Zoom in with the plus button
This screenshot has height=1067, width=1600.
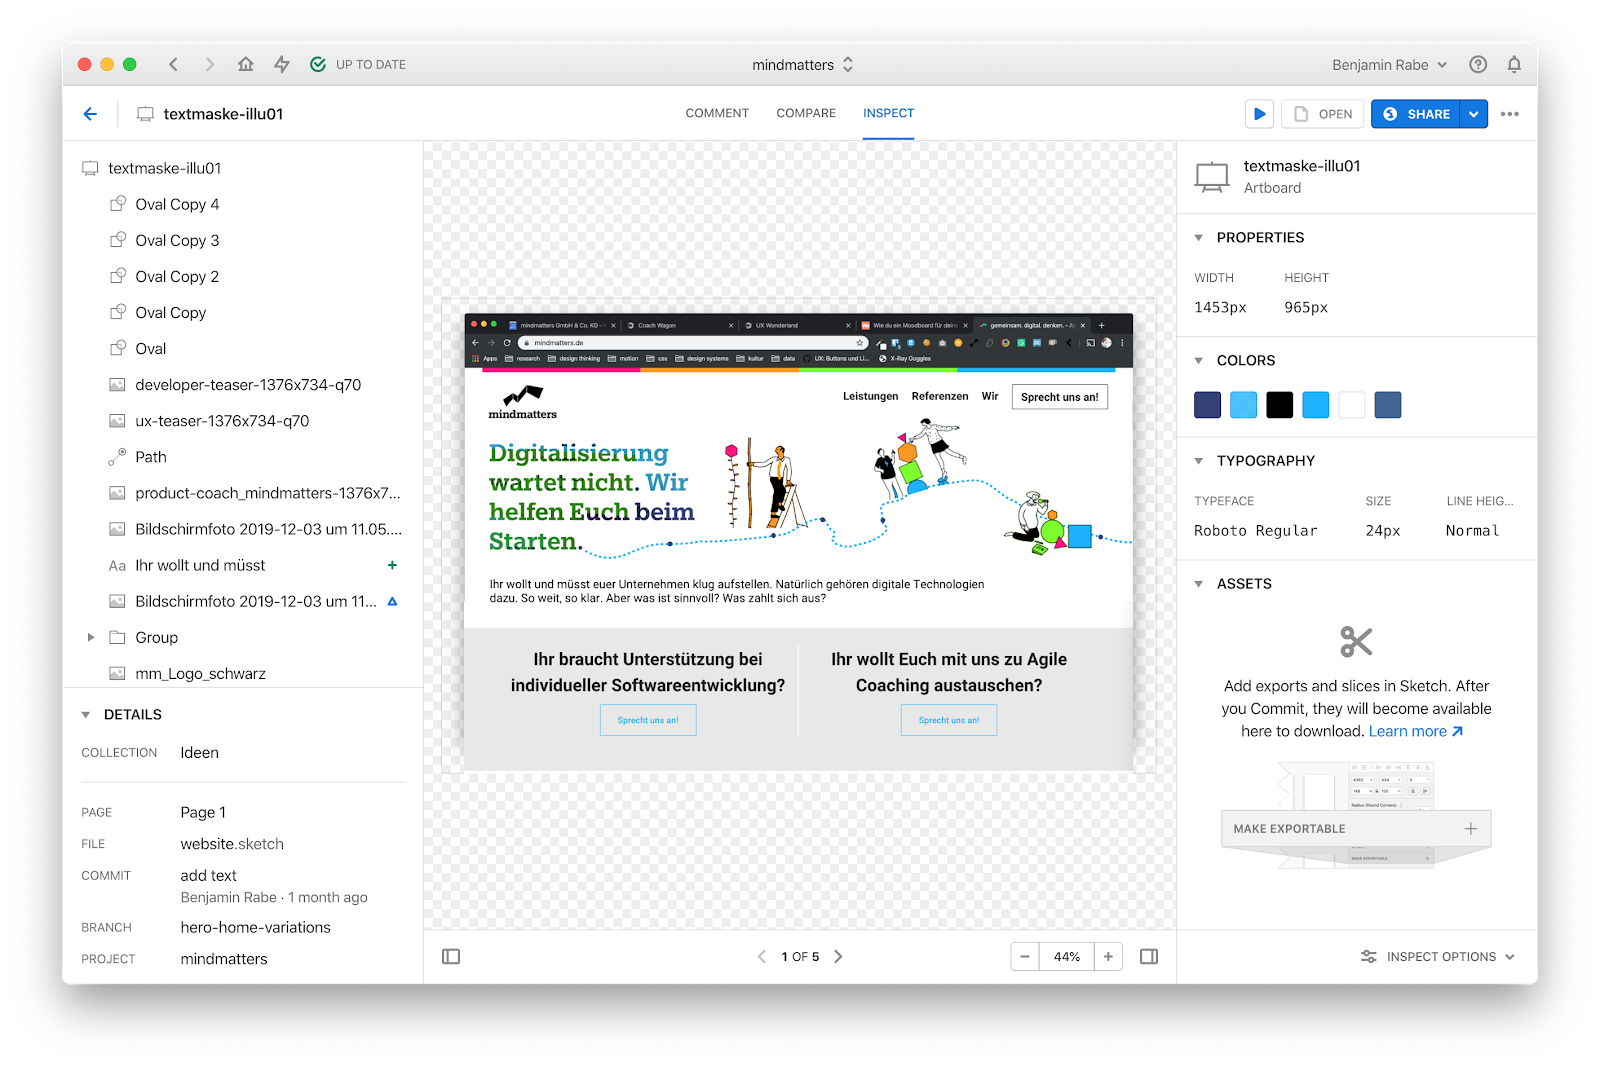pyautogui.click(x=1108, y=957)
